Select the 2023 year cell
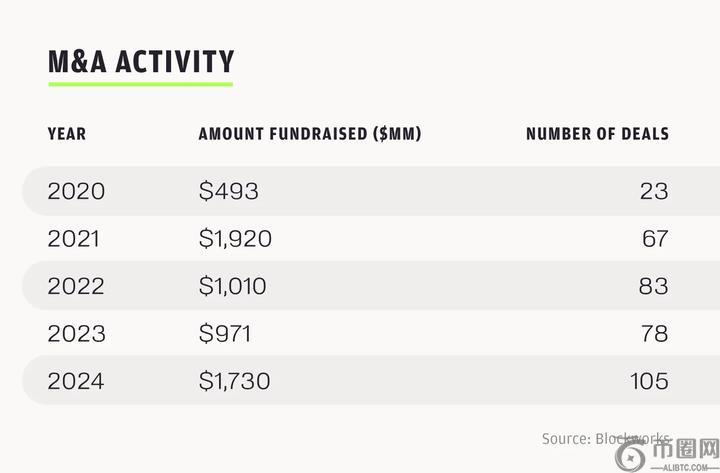Viewport: 720px width, 473px height. pos(76,333)
